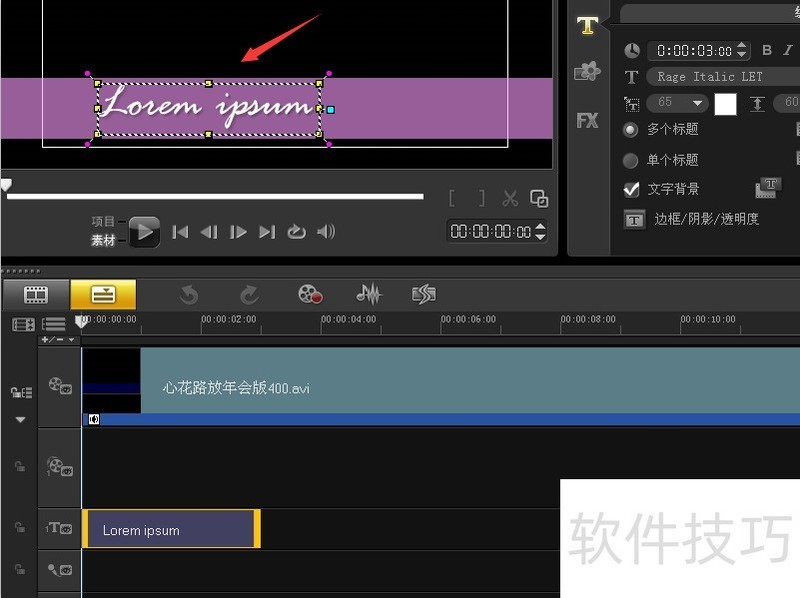Click the enlarge preview window icon
The image size is (800, 598).
click(539, 198)
